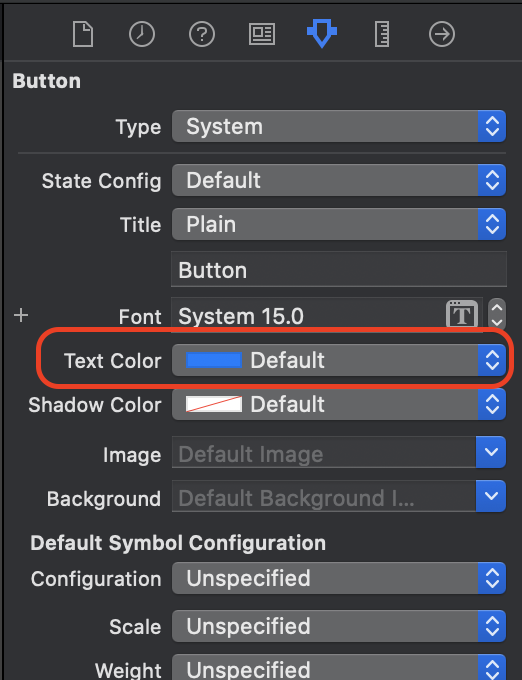This screenshot has height=680, width=522.
Task: Expand the Background image combo arrow
Action: 491,496
